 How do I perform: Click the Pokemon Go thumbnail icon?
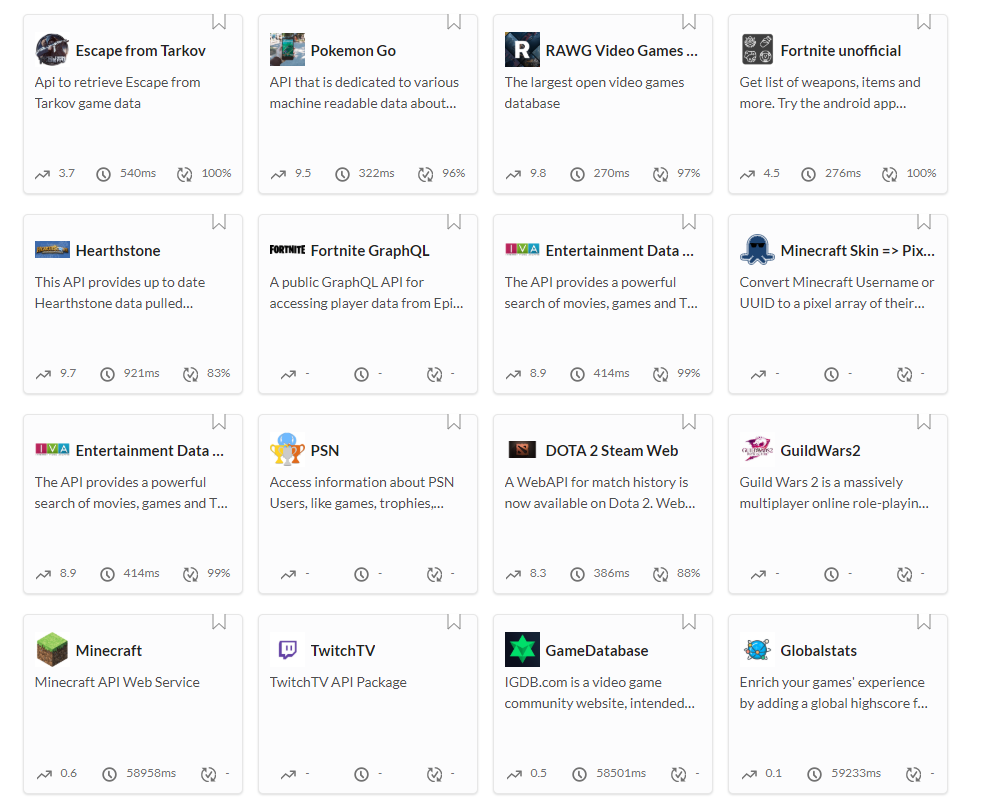[x=287, y=50]
